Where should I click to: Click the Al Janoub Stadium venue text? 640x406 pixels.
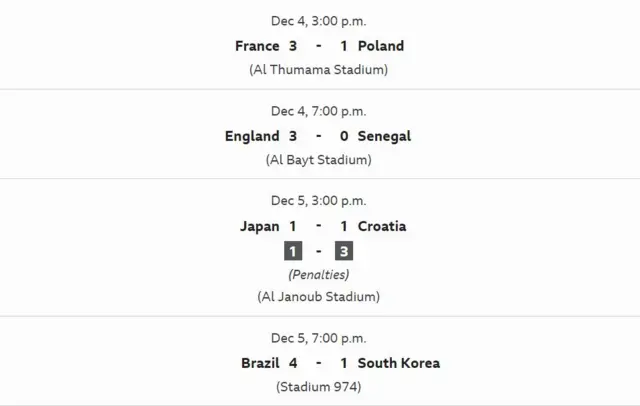tap(318, 296)
